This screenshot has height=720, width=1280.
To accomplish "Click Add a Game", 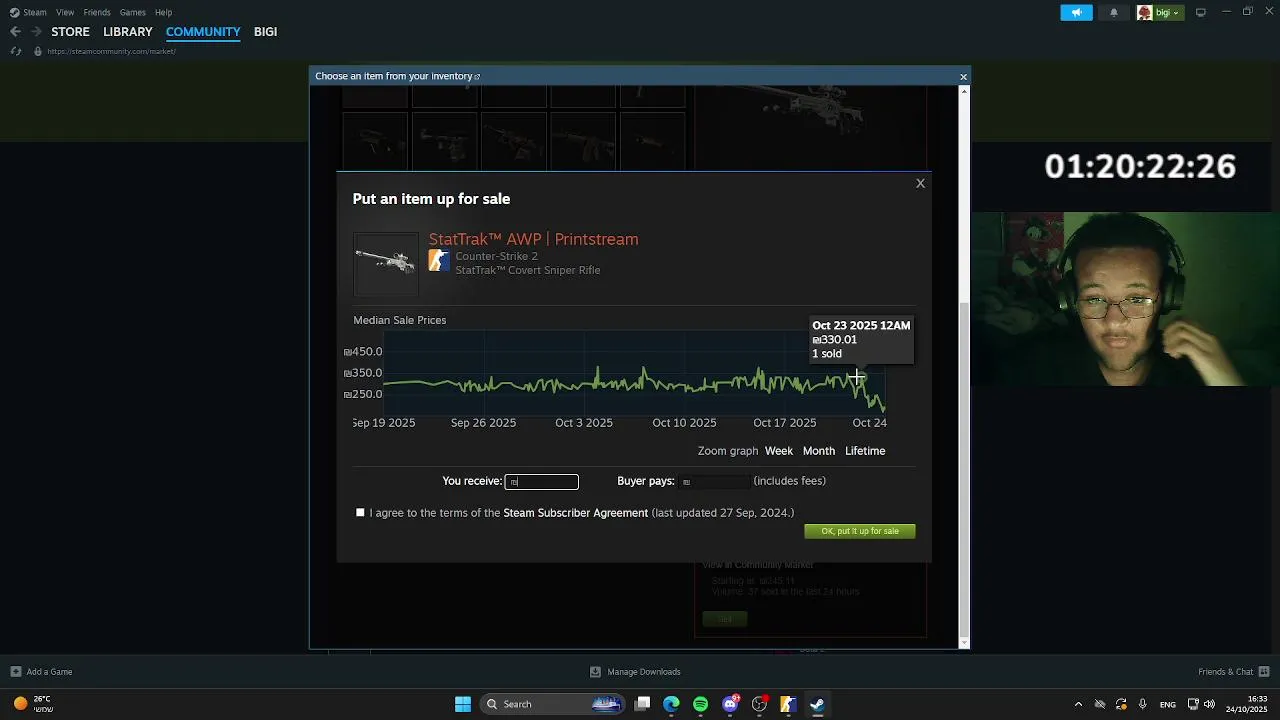I will [41, 672].
